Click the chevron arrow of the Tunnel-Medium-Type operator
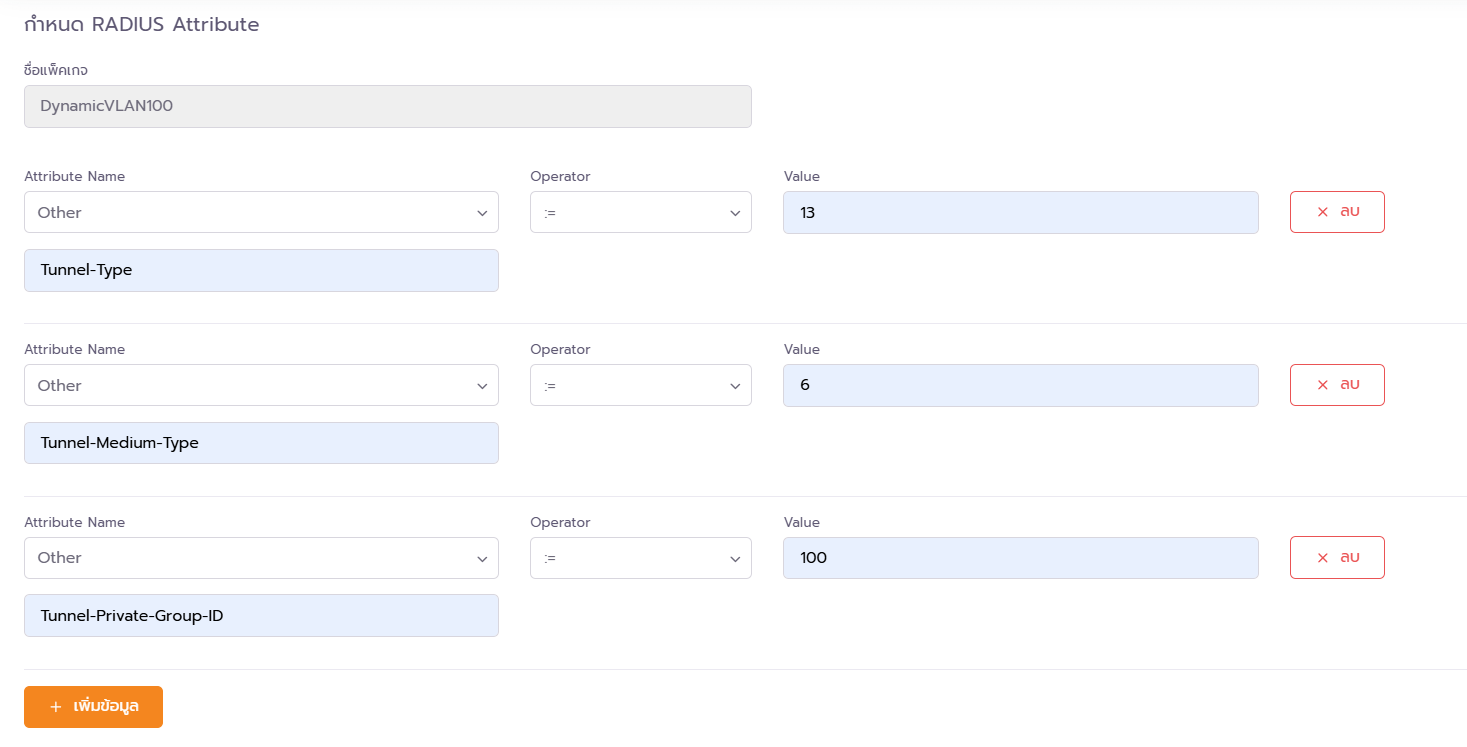1467x747 pixels. click(x=734, y=386)
